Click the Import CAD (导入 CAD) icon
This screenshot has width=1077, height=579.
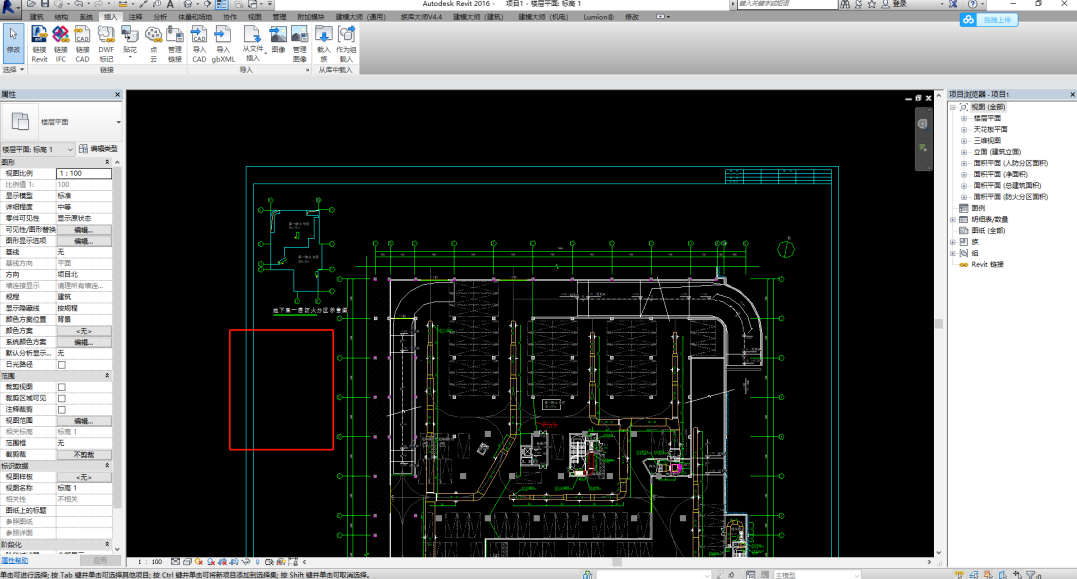pyautogui.click(x=199, y=44)
